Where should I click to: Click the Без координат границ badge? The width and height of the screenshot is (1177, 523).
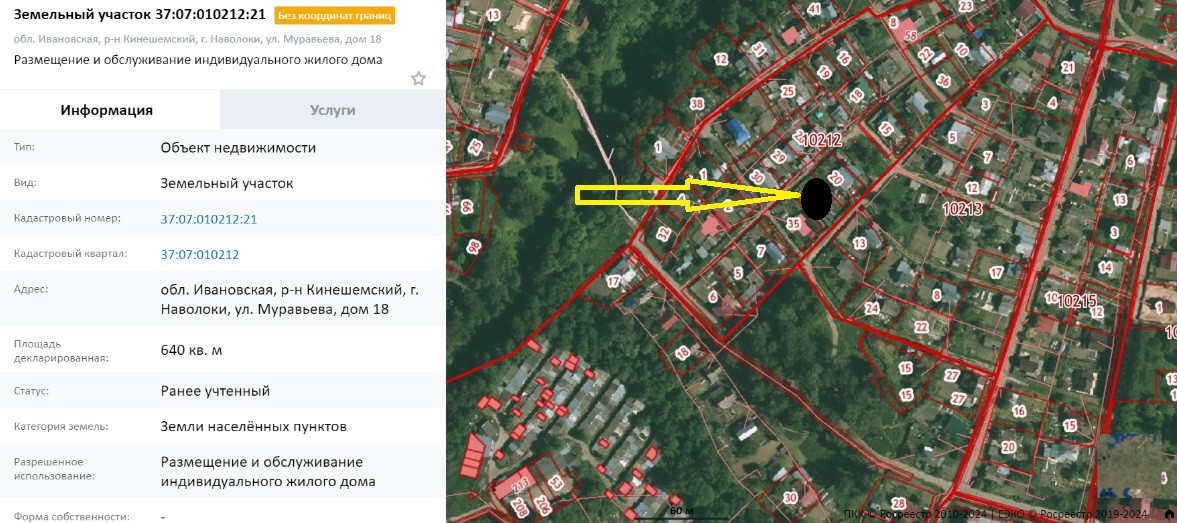335,15
